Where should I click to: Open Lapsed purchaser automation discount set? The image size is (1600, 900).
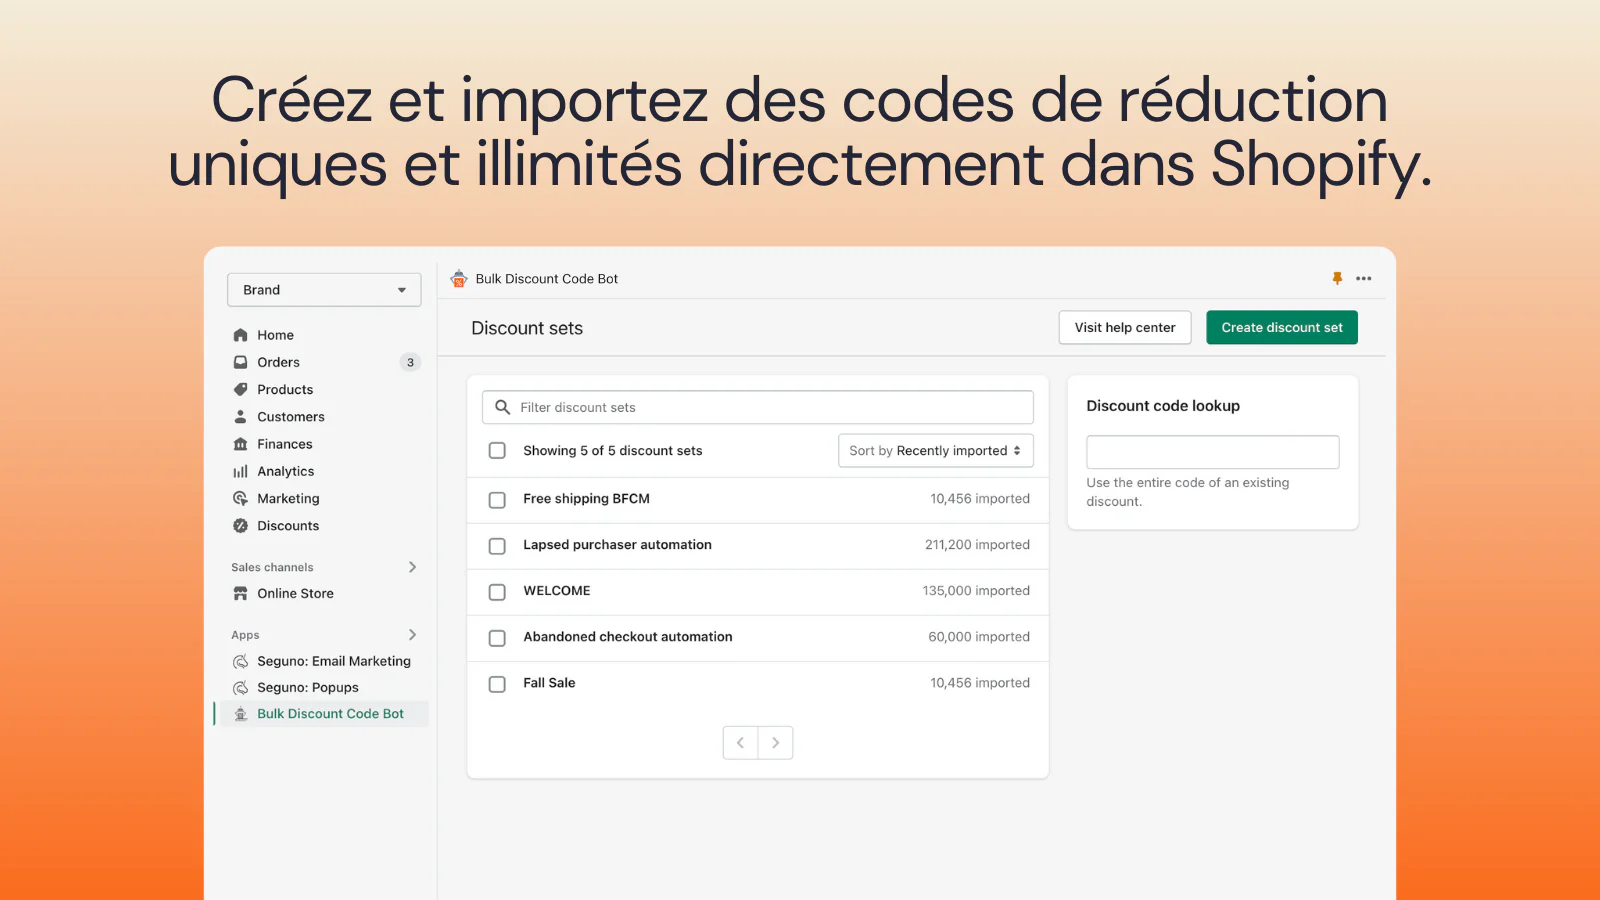click(617, 545)
